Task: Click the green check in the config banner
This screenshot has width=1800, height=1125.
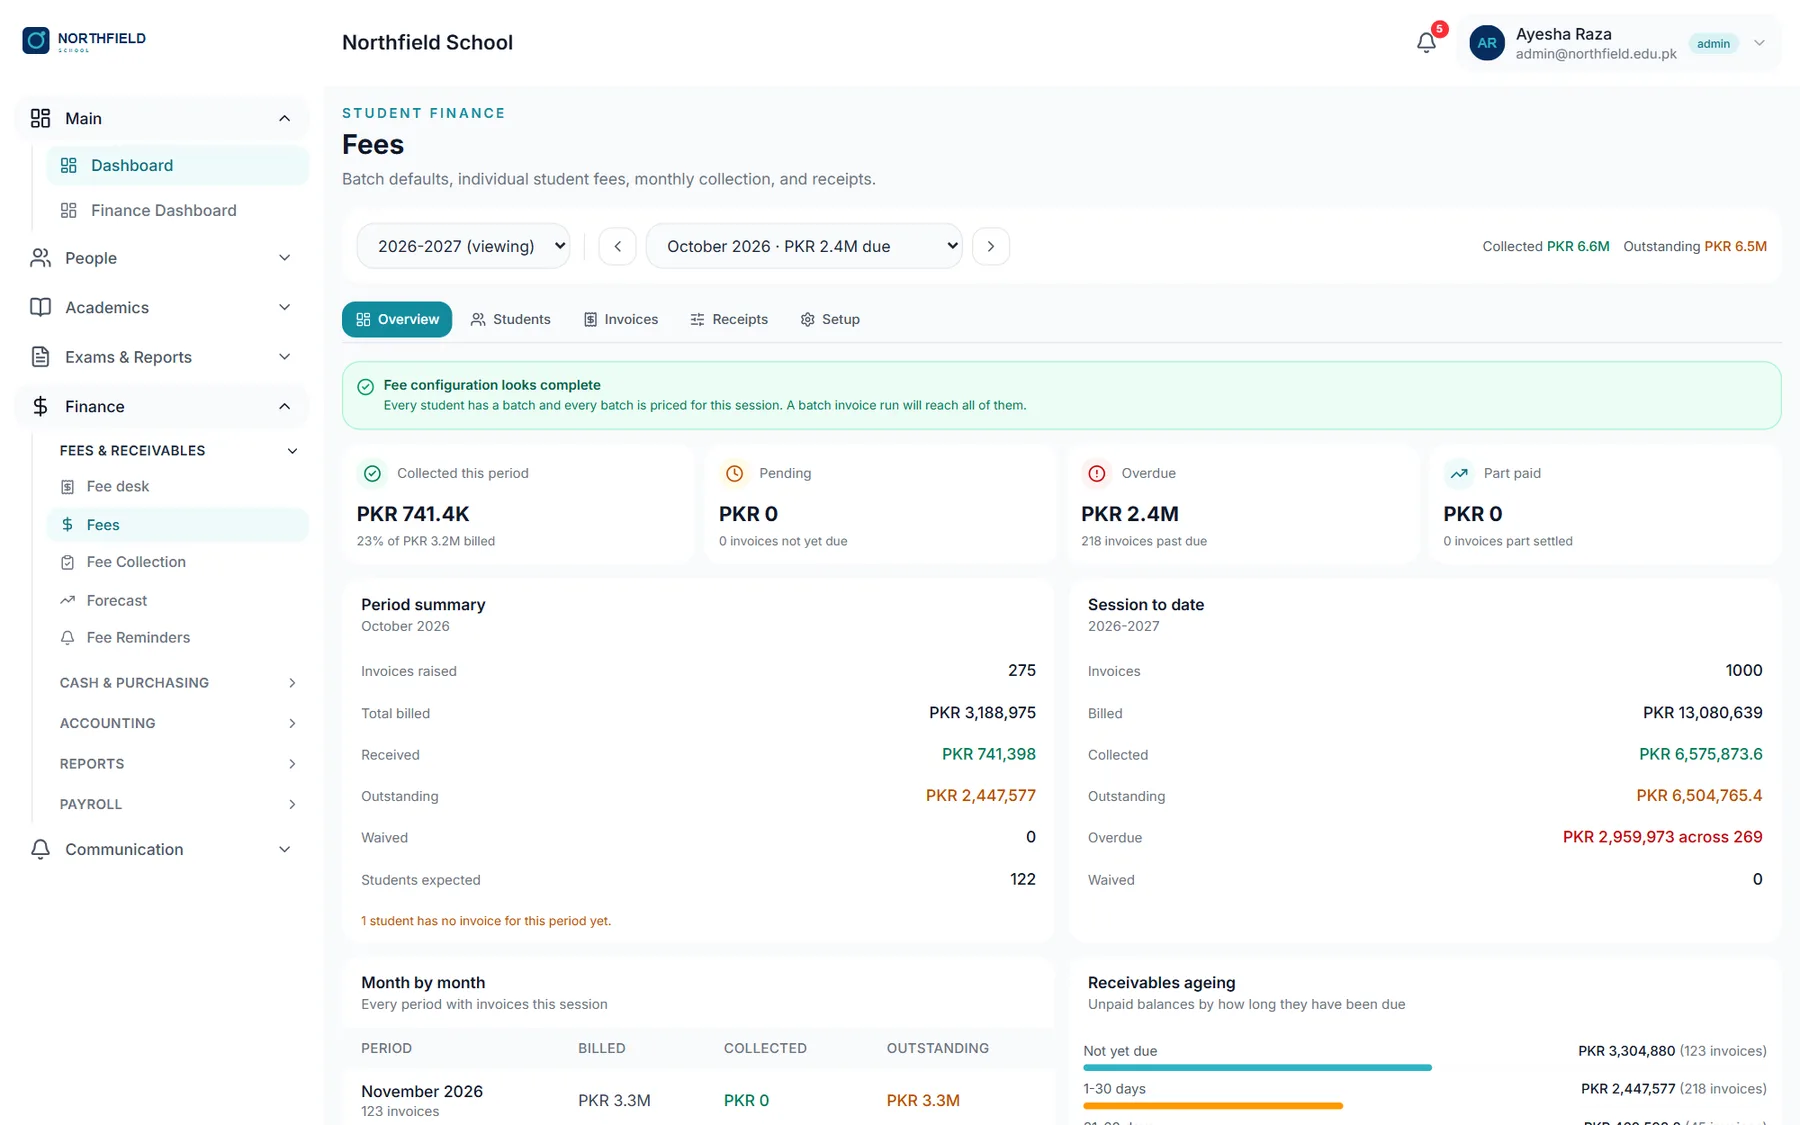Action: click(366, 387)
